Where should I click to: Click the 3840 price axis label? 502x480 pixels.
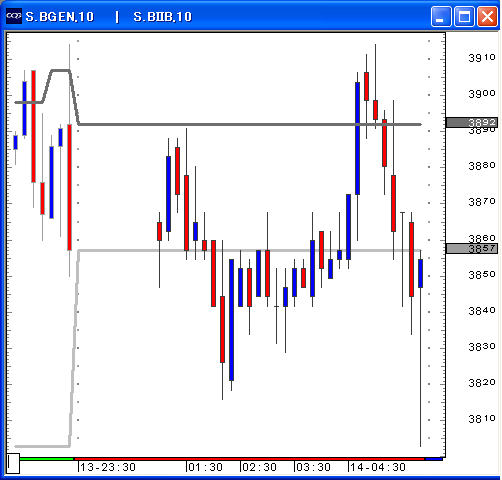482,311
